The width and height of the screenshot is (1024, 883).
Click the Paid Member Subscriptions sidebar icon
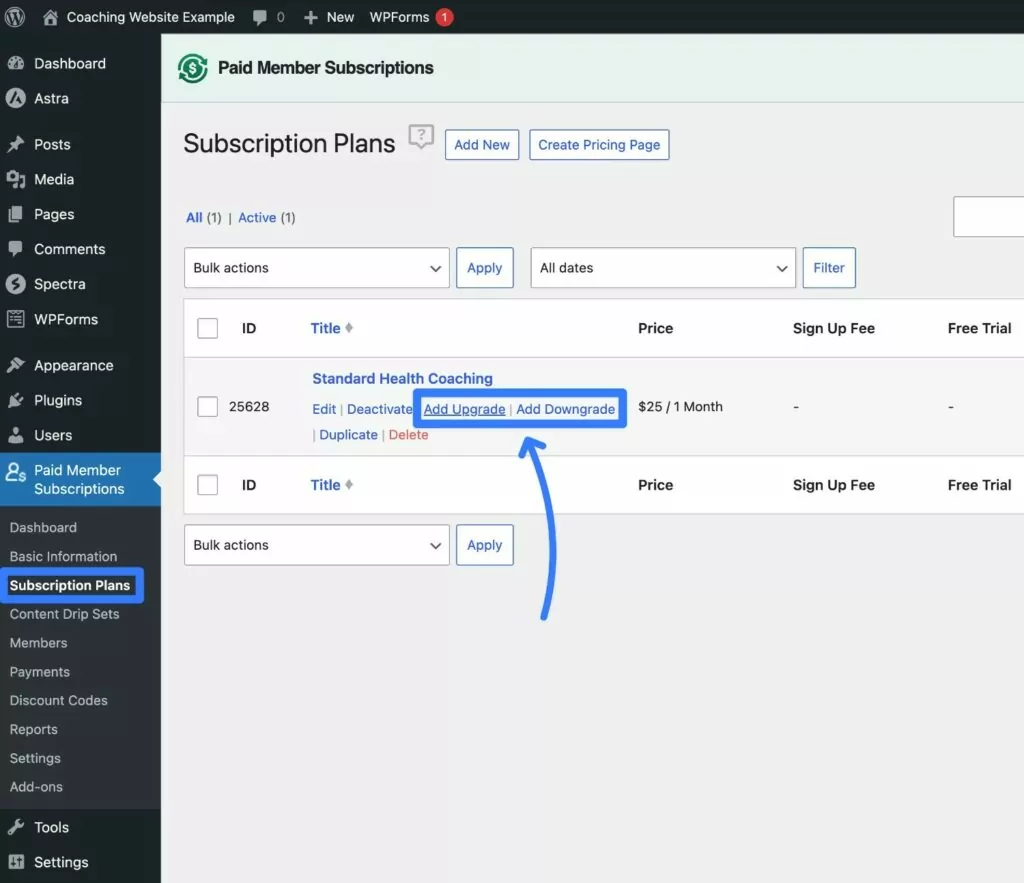16,472
